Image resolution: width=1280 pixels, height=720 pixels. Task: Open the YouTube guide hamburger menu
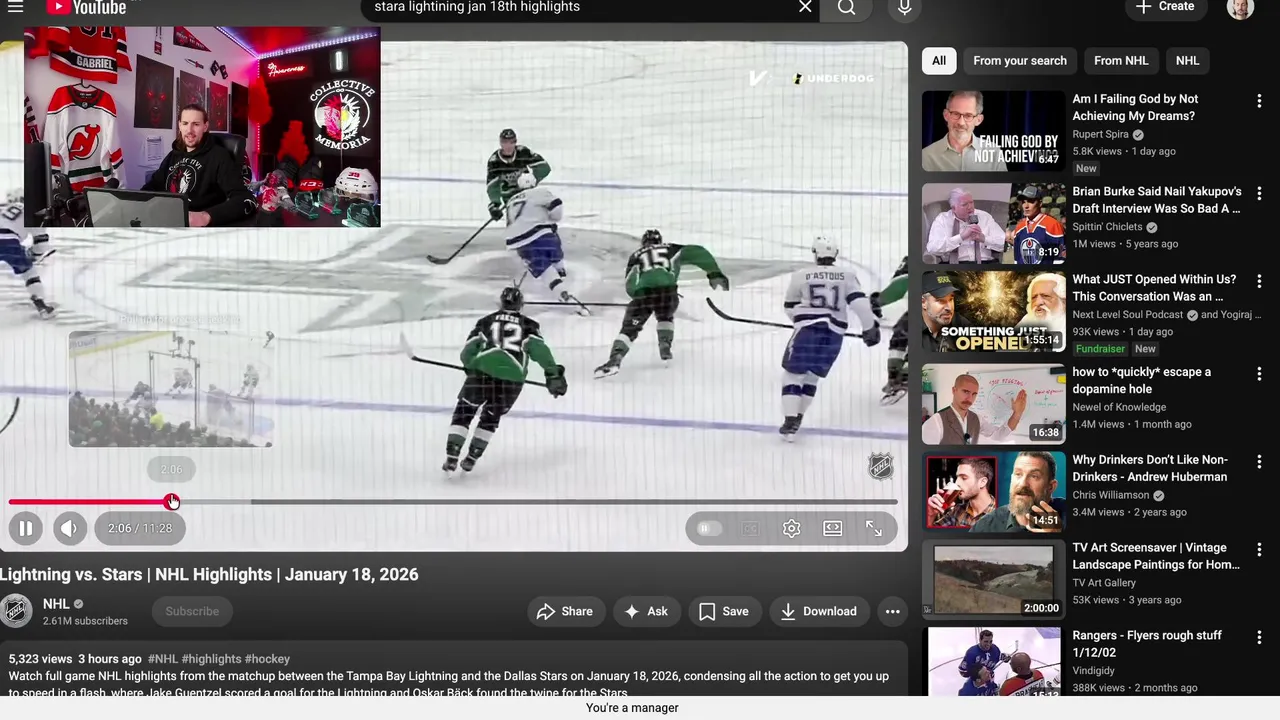[15, 7]
